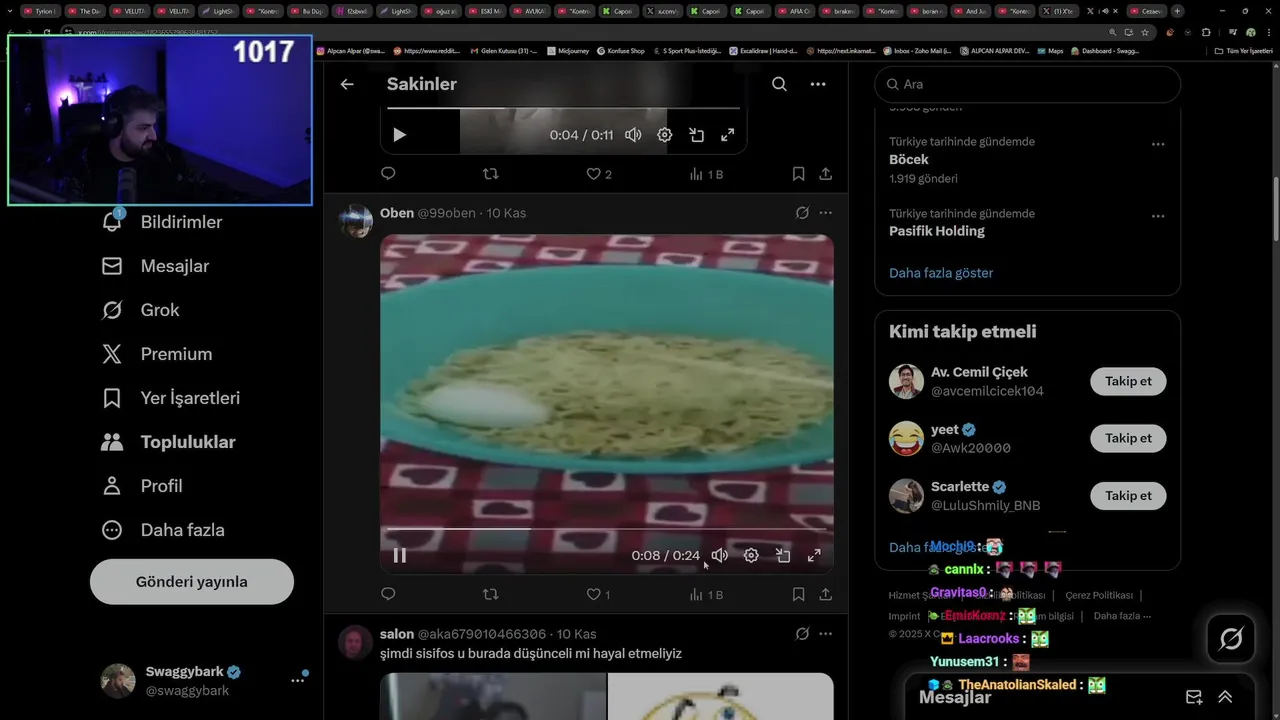Screen dimensions: 1280x720
Task: Open Premium page
Action: click(156, 354)
